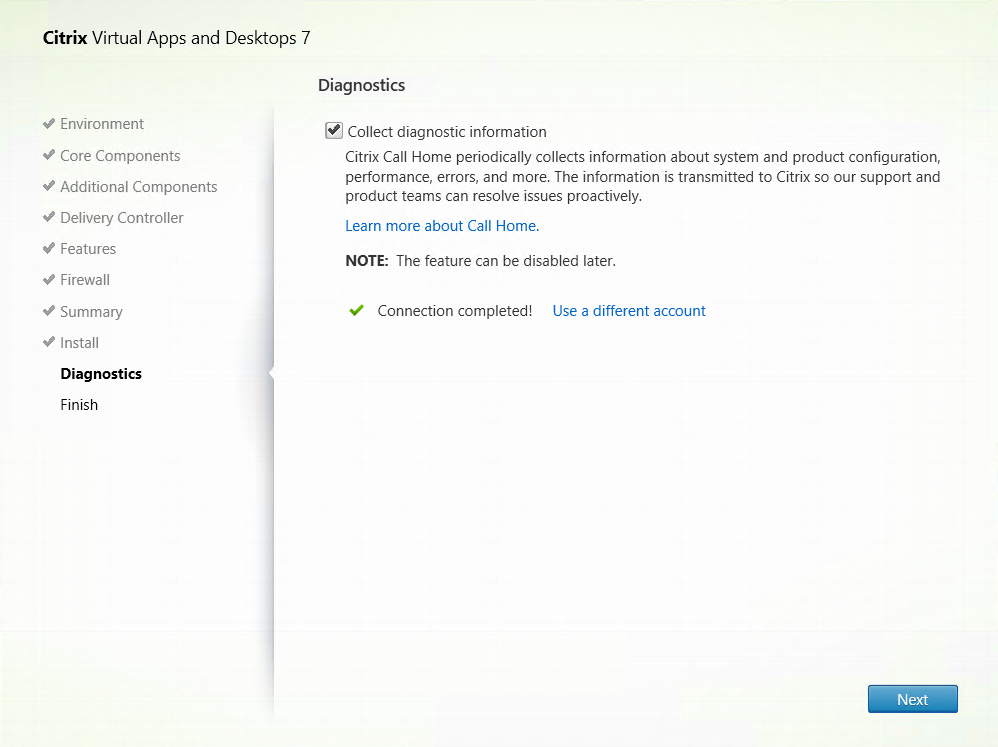
Task: Select the Diagnostics step in sidebar
Action: click(x=101, y=374)
